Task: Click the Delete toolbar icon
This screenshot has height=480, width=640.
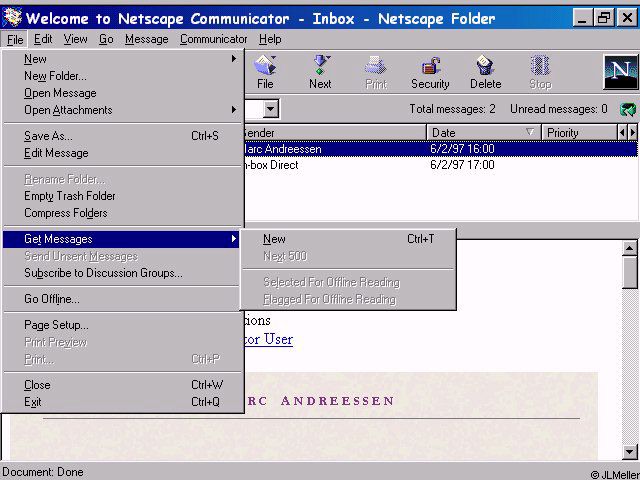Action: (x=485, y=72)
